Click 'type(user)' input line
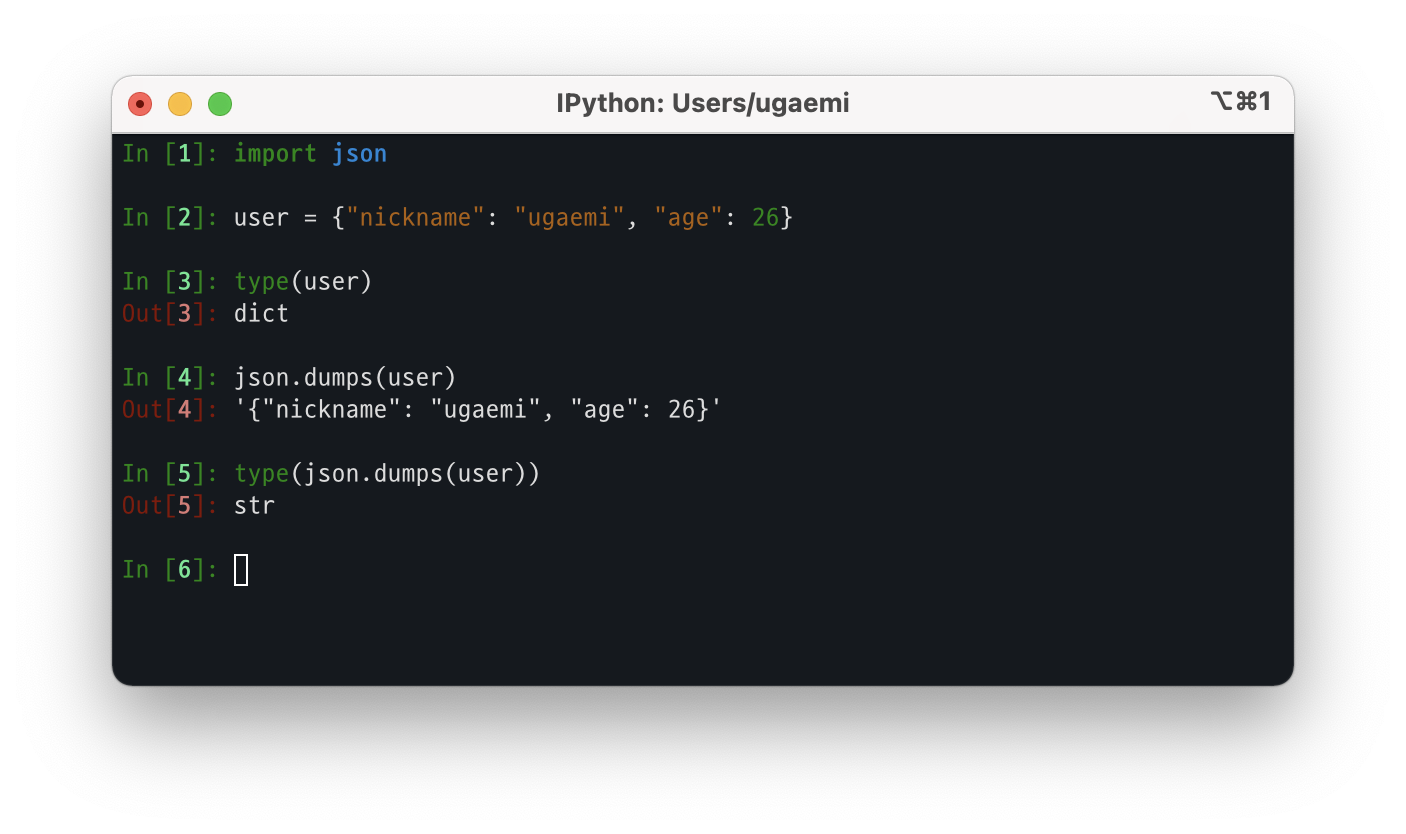This screenshot has height=834, width=1406. click(x=303, y=282)
